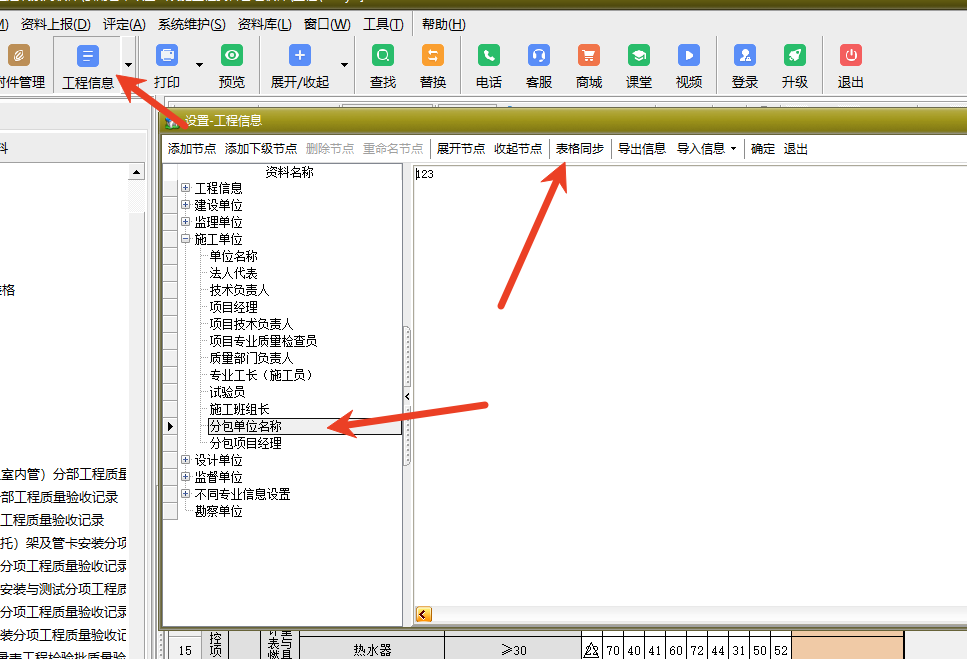Select the 试验员 tree item

coord(227,392)
